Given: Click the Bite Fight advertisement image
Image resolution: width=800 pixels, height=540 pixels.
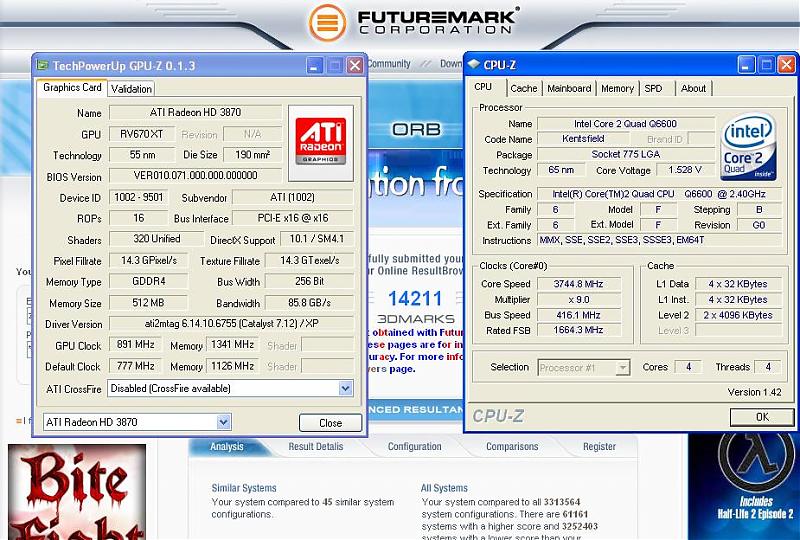Looking at the screenshot, I should (x=77, y=492).
